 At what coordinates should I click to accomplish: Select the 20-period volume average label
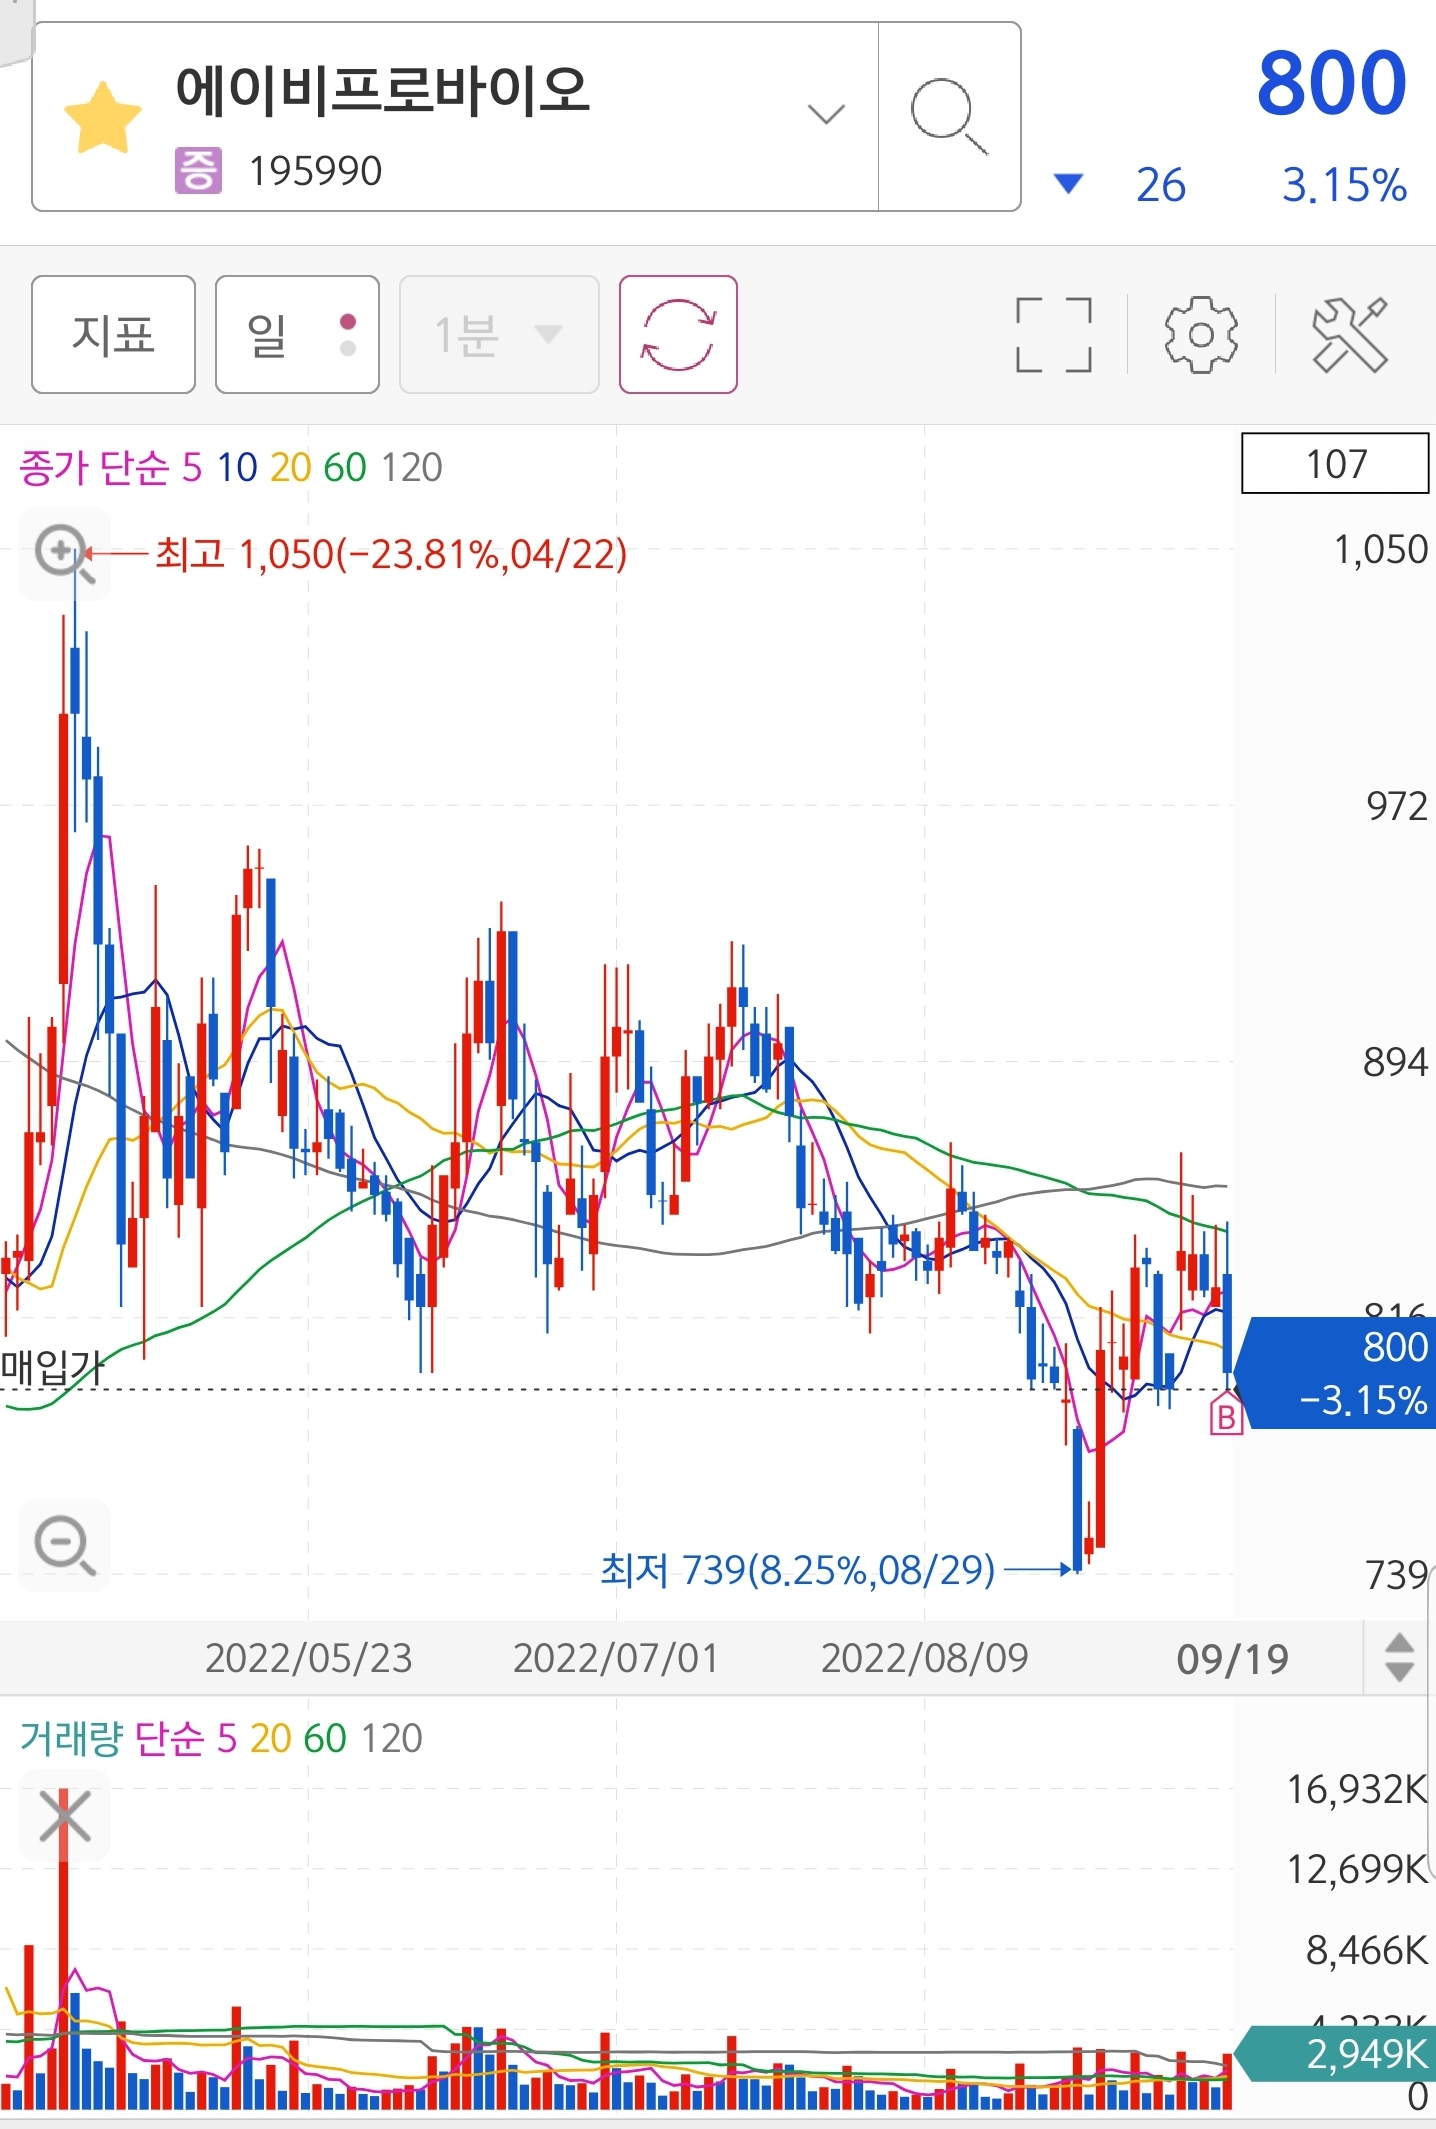tap(270, 1738)
